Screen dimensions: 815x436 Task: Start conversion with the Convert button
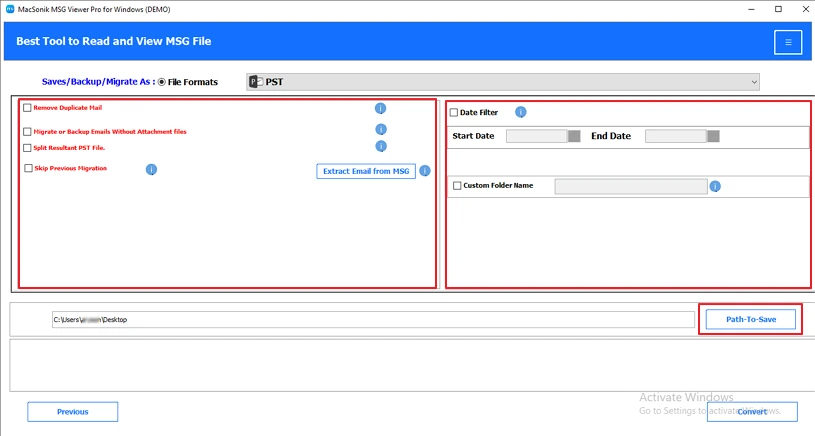coord(752,412)
